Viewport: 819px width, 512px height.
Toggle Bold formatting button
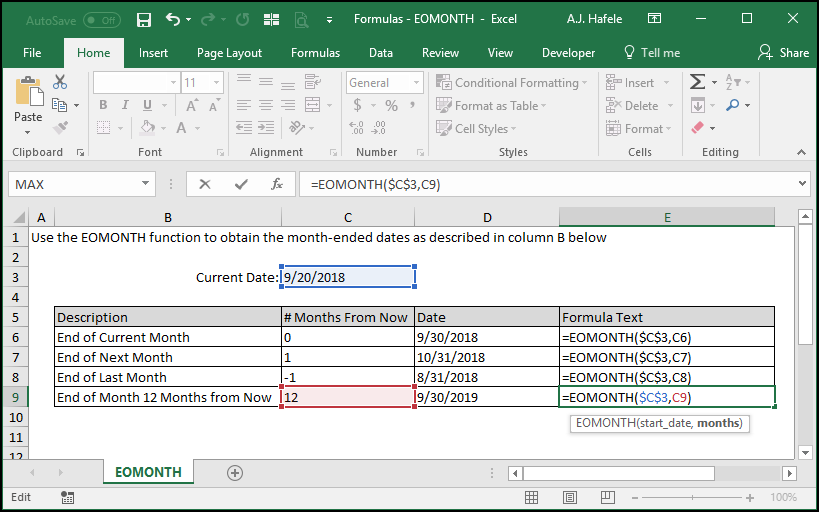(103, 106)
